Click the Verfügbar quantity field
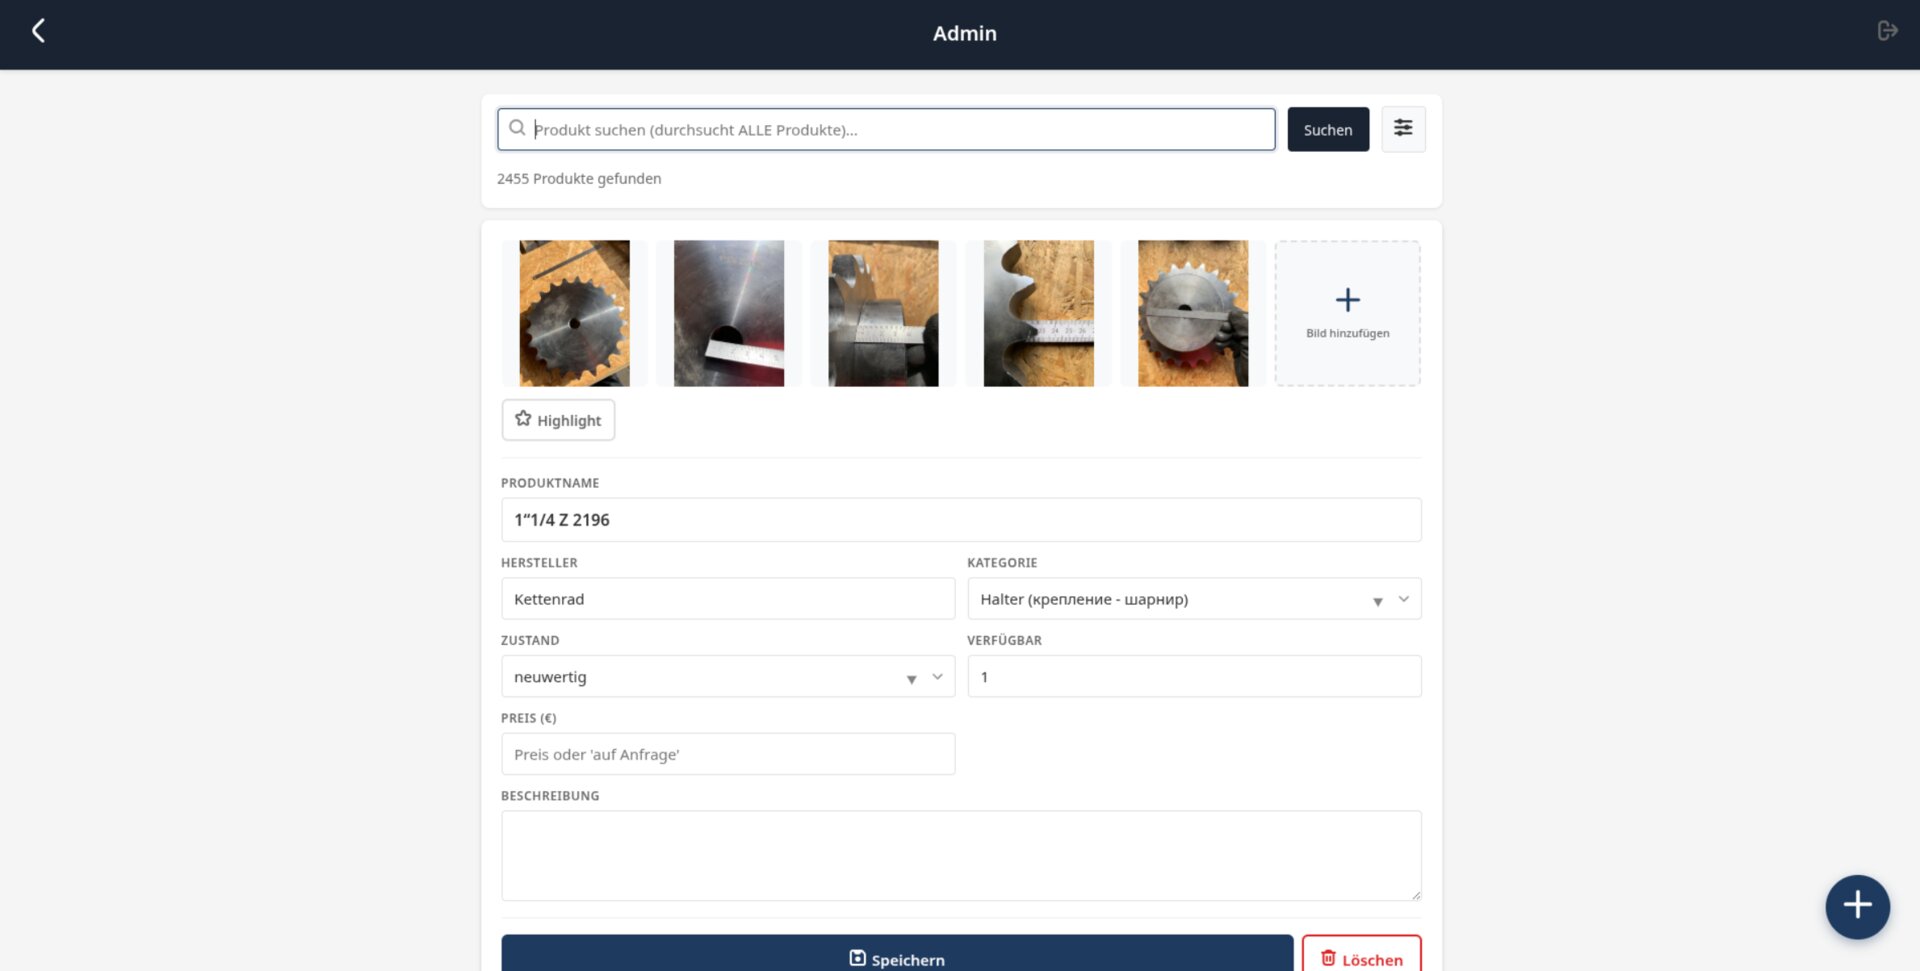This screenshot has height=971, width=1920. pos(1193,677)
